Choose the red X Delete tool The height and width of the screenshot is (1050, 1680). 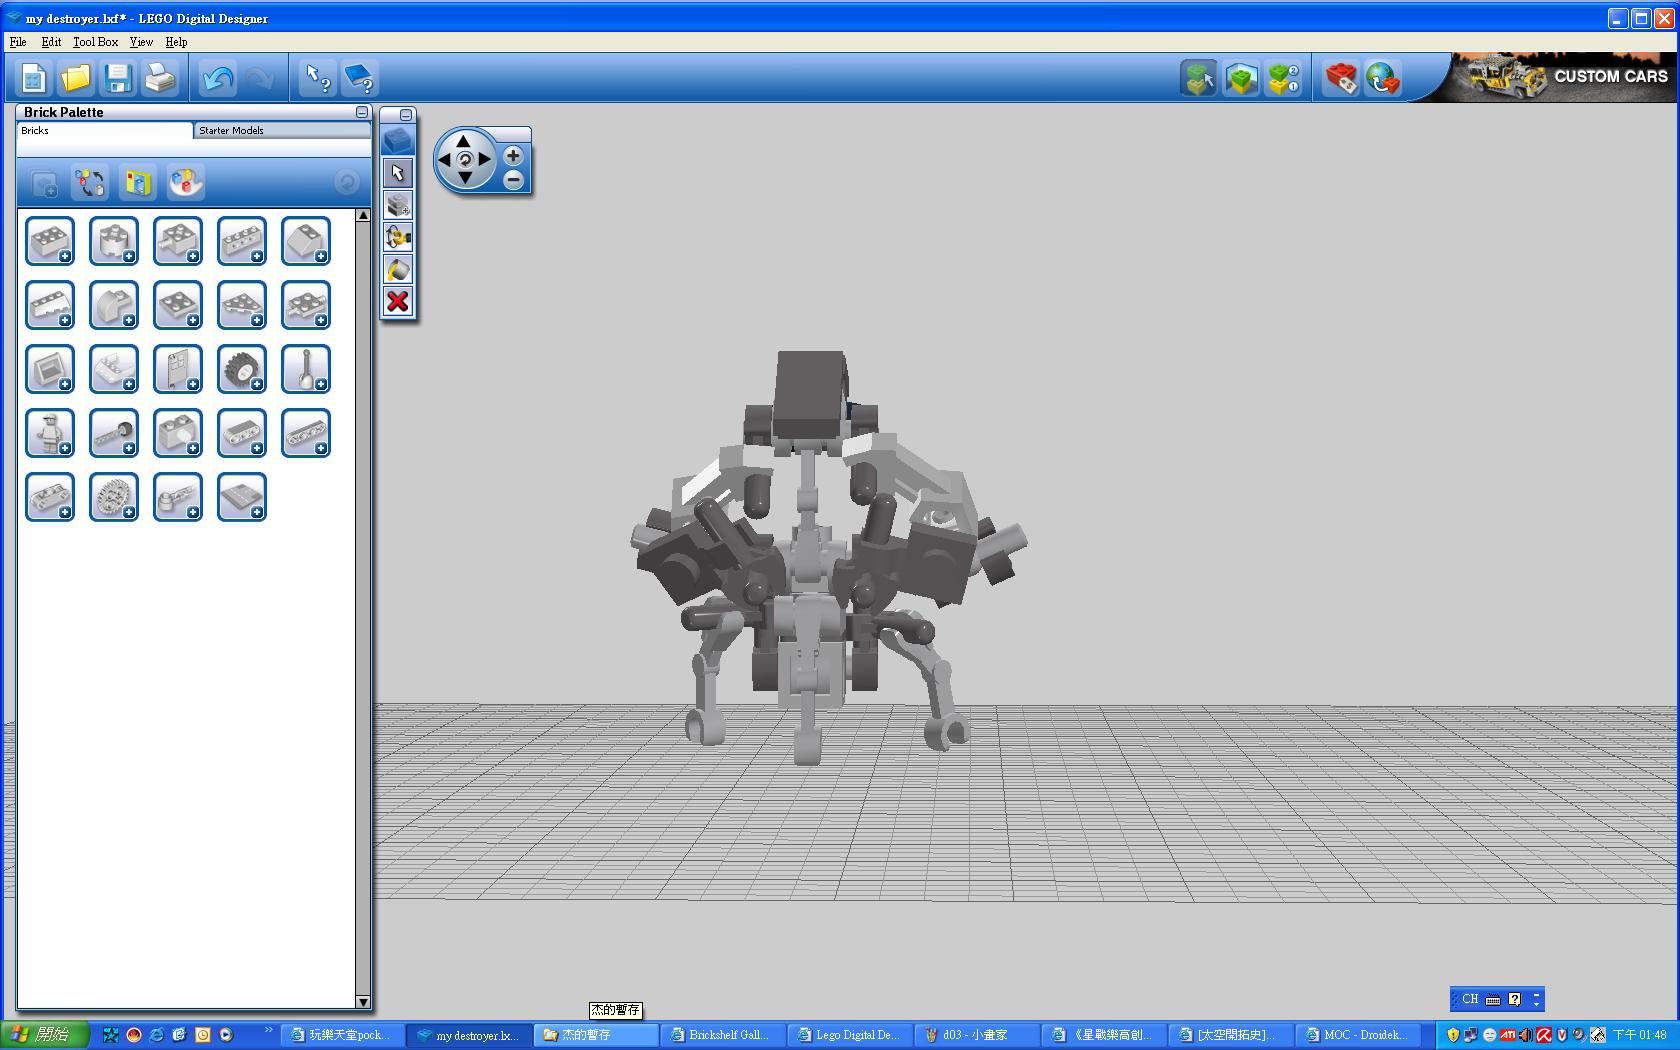click(x=398, y=301)
